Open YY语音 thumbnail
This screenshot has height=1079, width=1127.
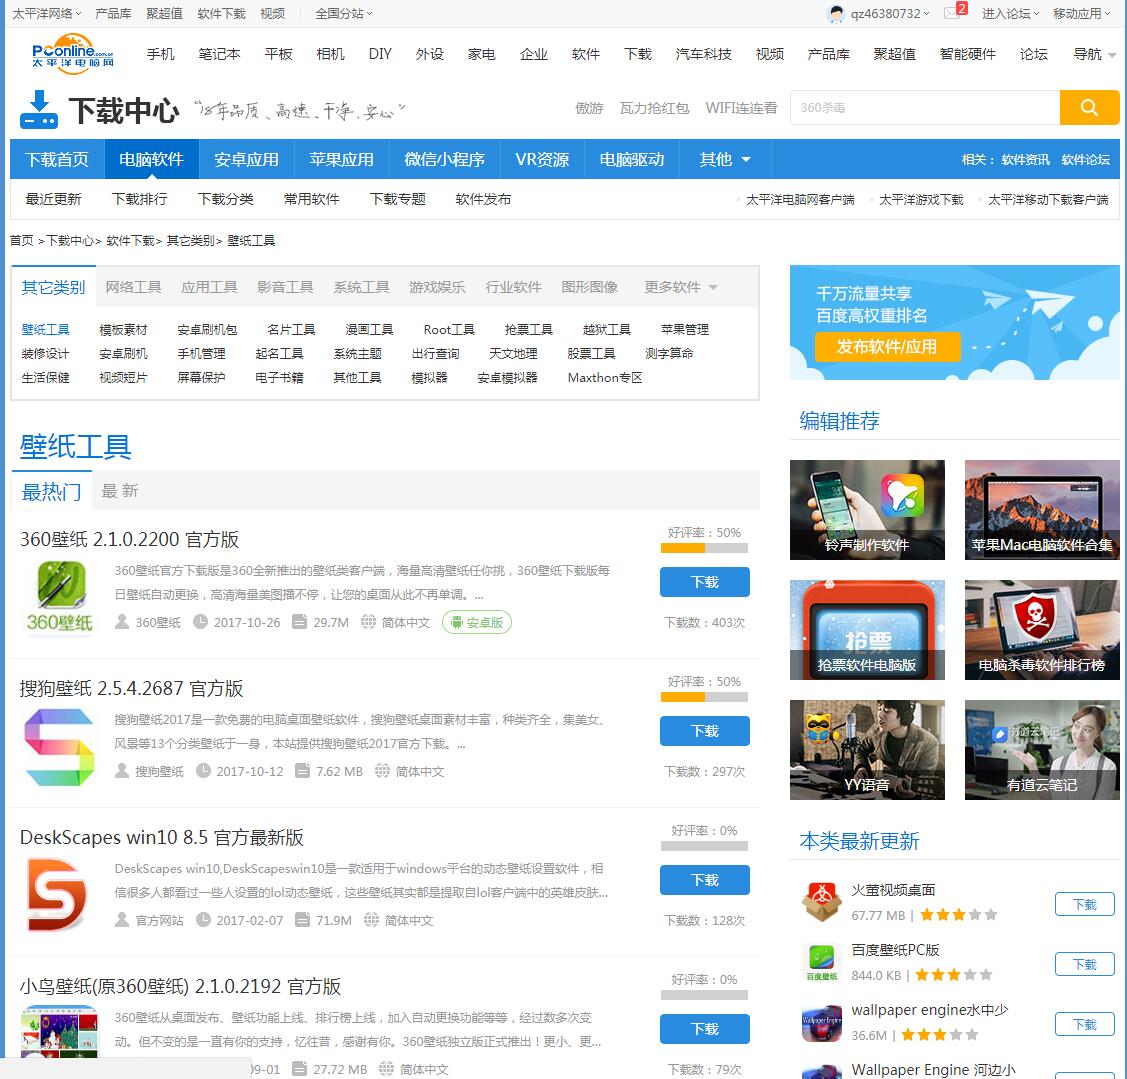point(867,750)
